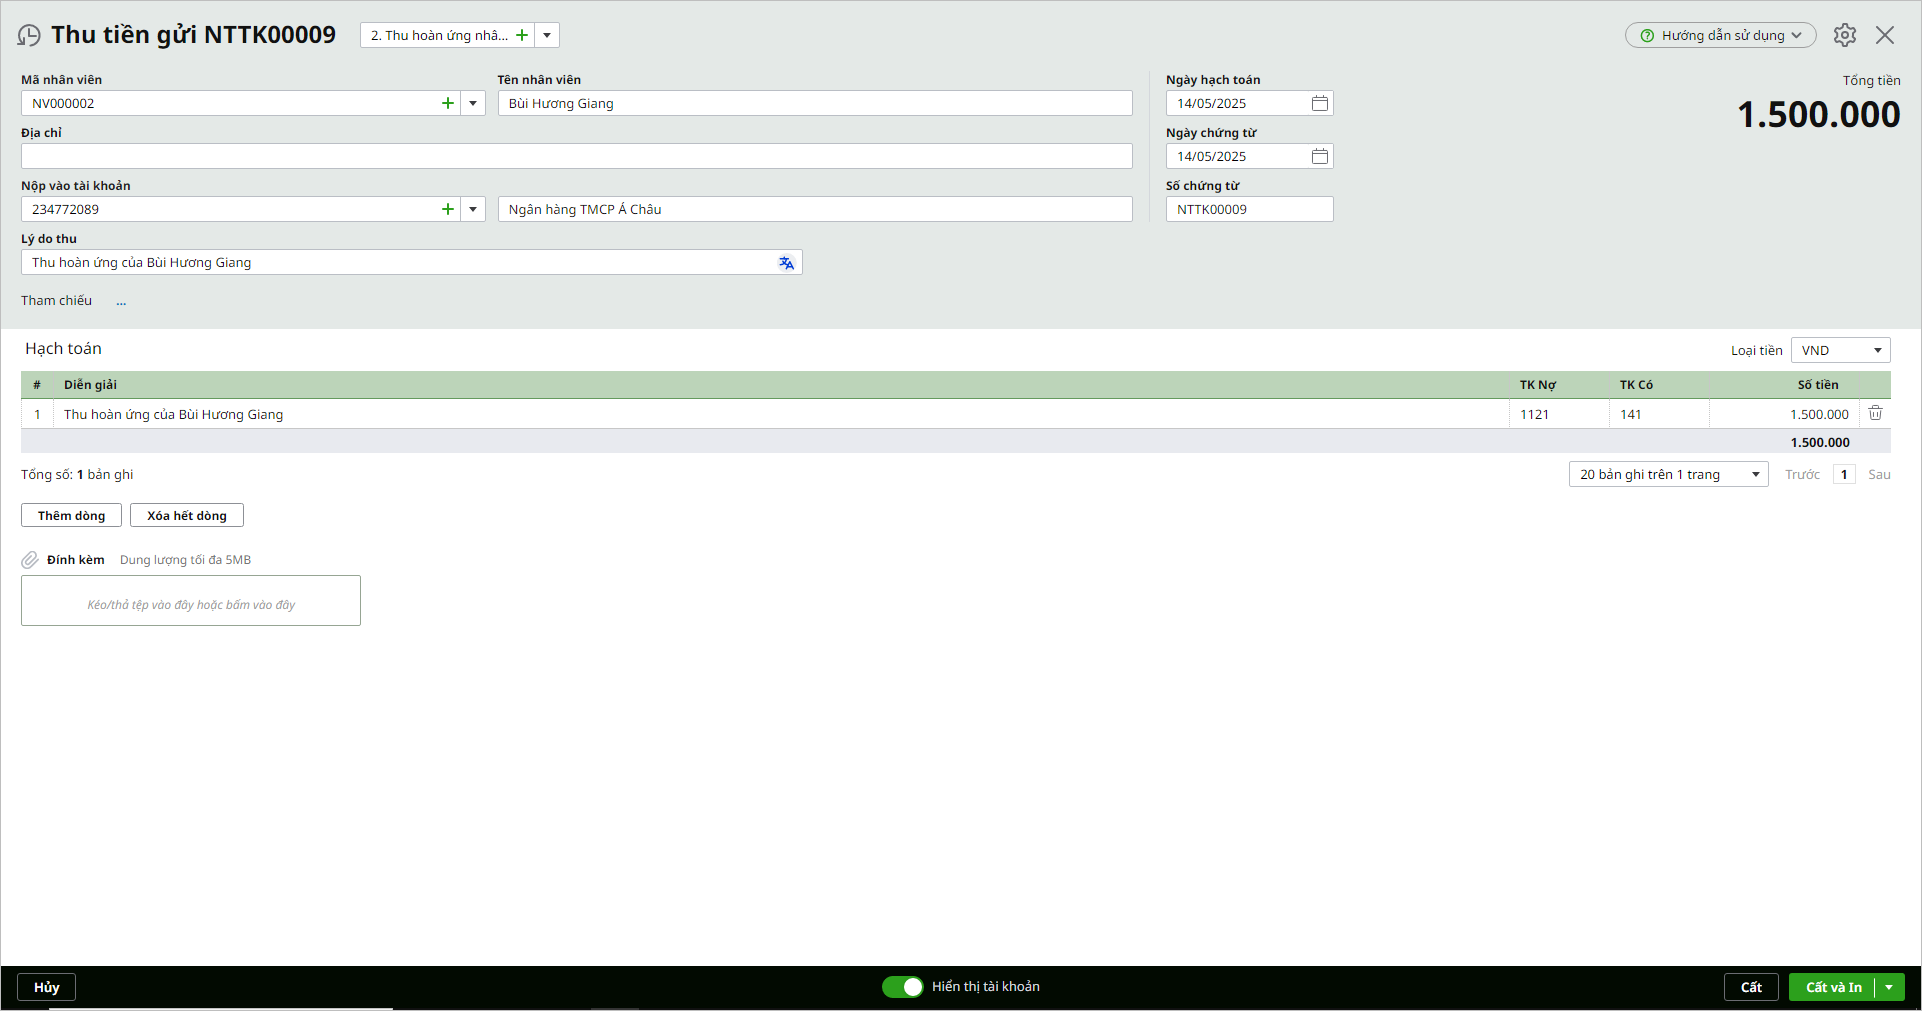Click TK Có cell 141
This screenshot has width=1922, height=1011.
point(1659,414)
